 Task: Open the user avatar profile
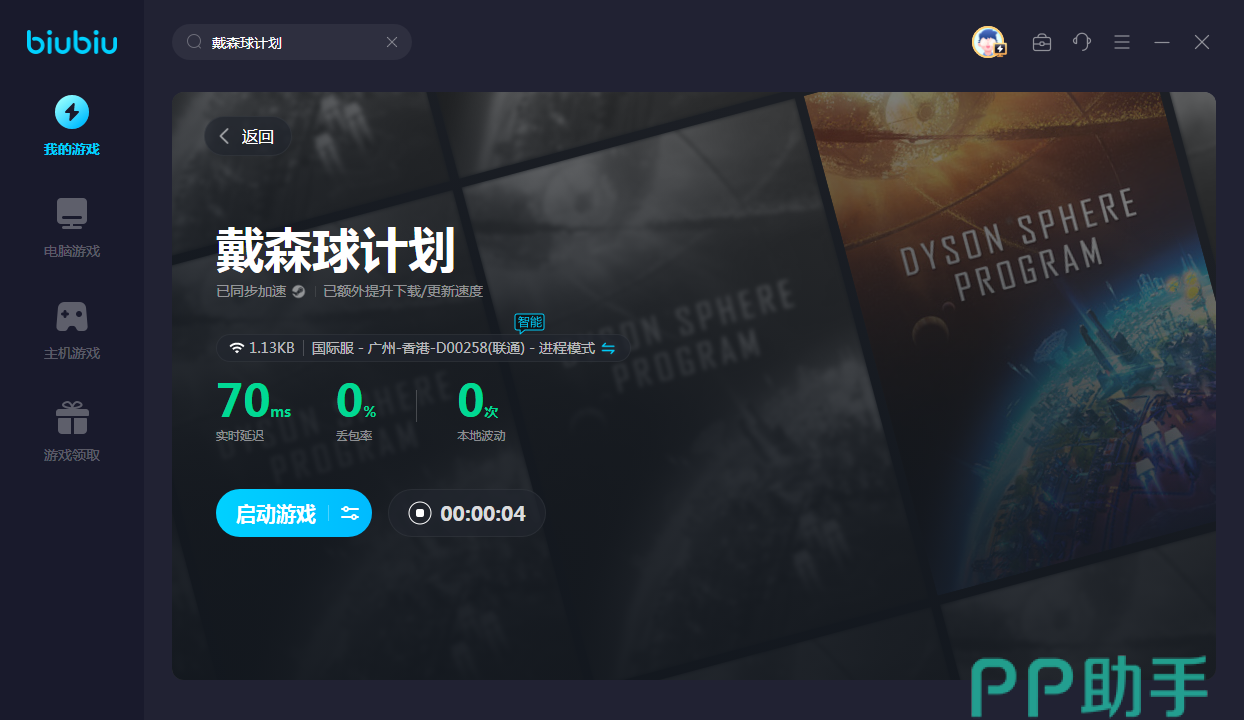[988, 42]
